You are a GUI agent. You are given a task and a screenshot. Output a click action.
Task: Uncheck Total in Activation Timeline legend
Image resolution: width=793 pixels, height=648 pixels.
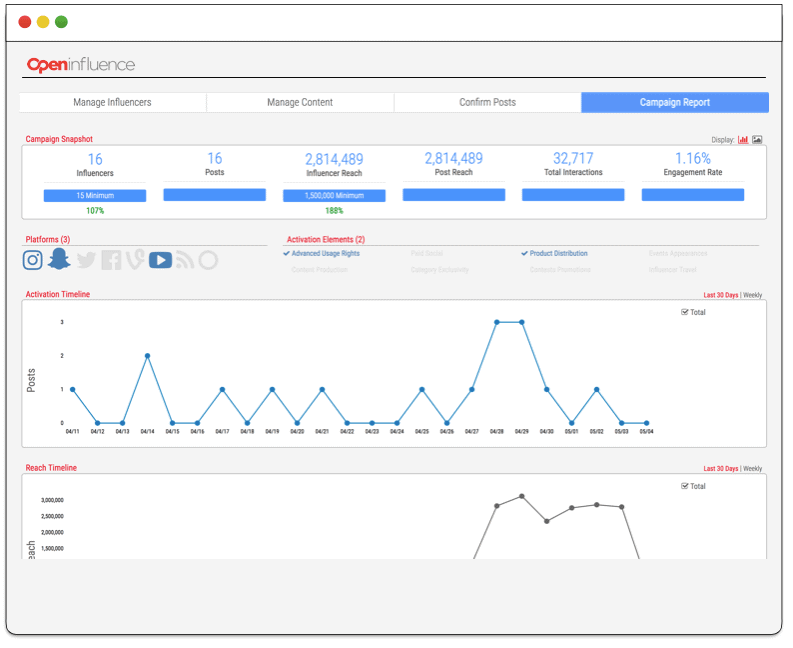(x=684, y=312)
